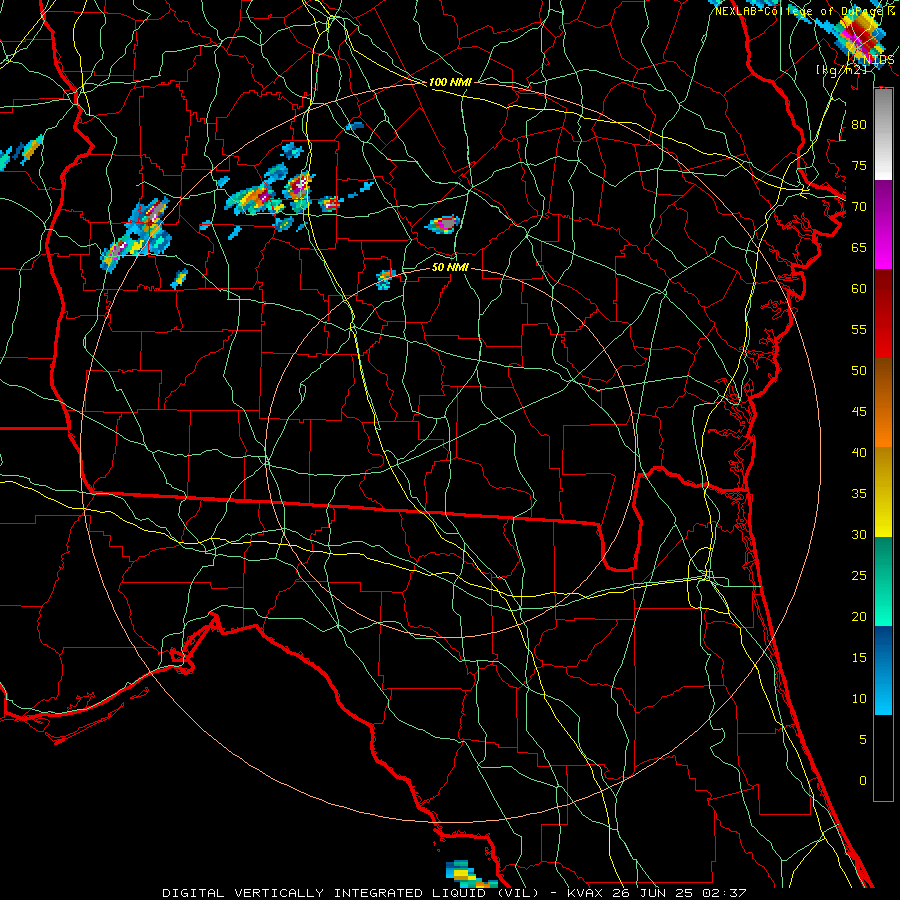Pick the black segment at the color bar bottom

click(883, 758)
